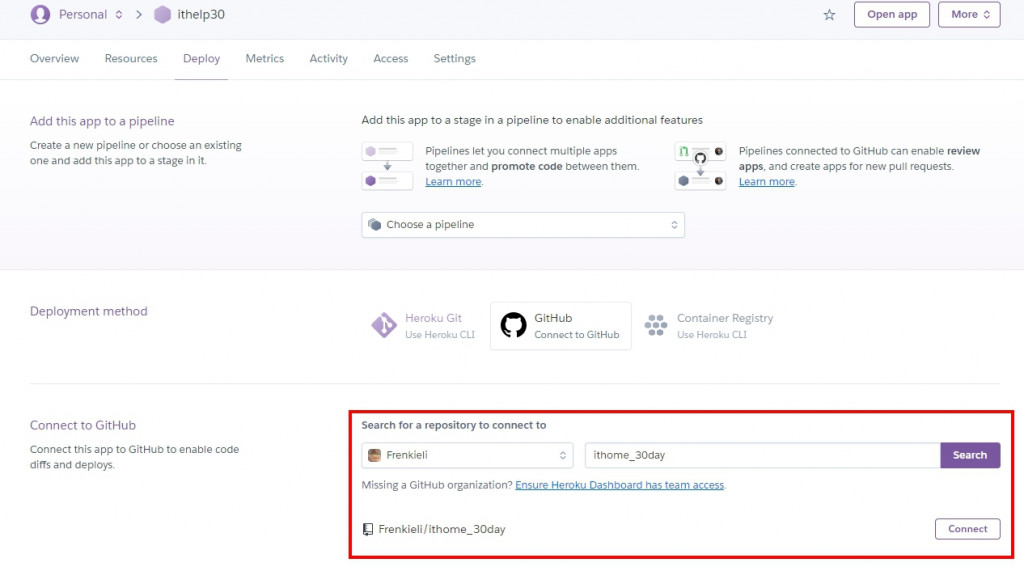Click the Container Registry dots icon
This screenshot has height=567, width=1024.
click(x=656, y=325)
